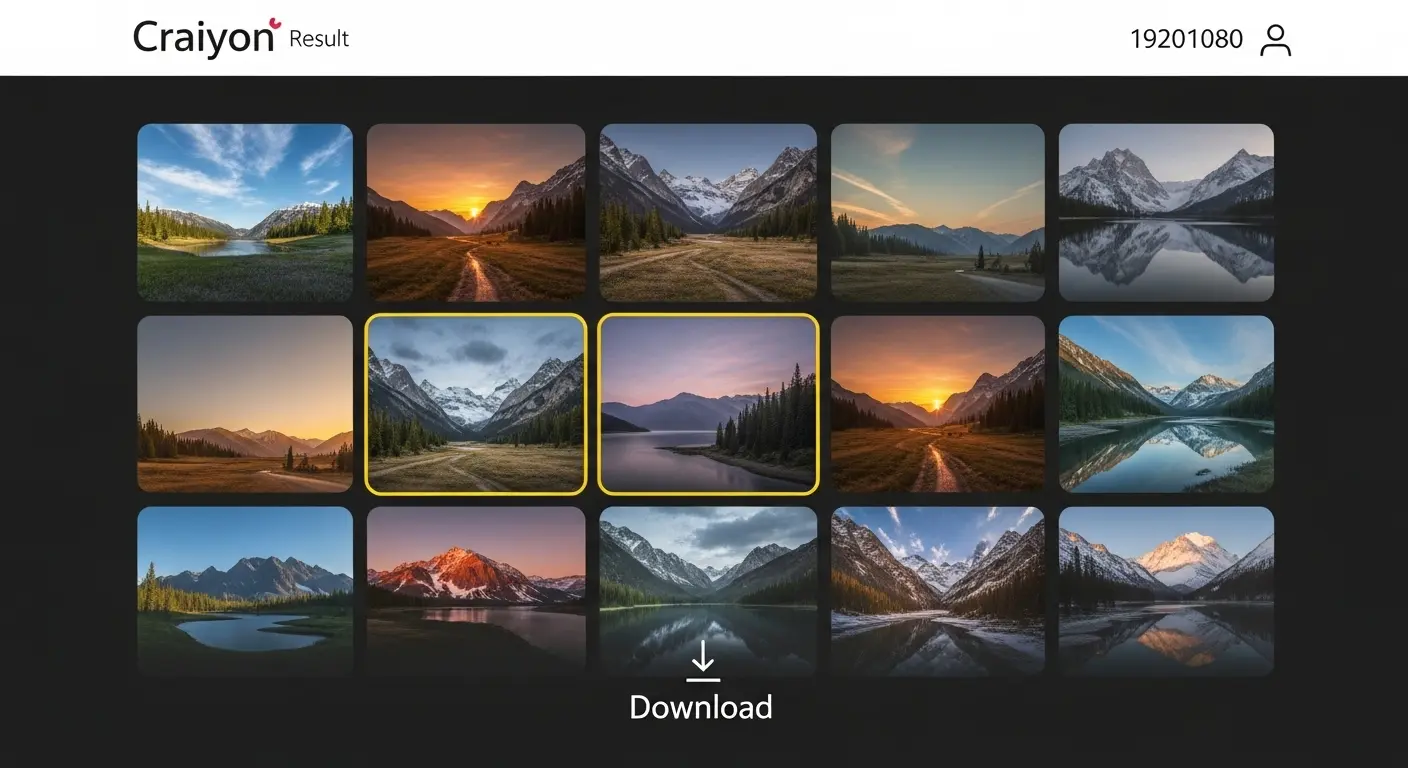Click the download arrow icon
Viewport: 1408px width, 768px height.
click(703, 661)
